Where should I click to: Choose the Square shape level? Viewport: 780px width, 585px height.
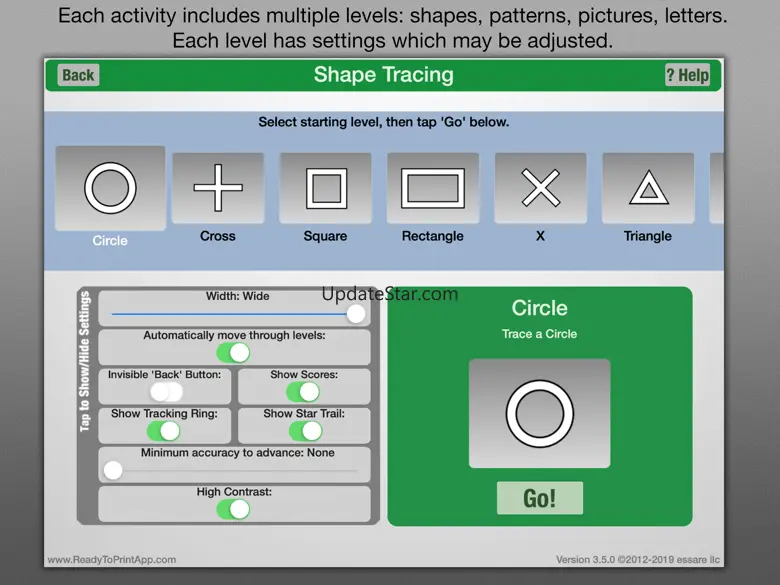tap(325, 188)
